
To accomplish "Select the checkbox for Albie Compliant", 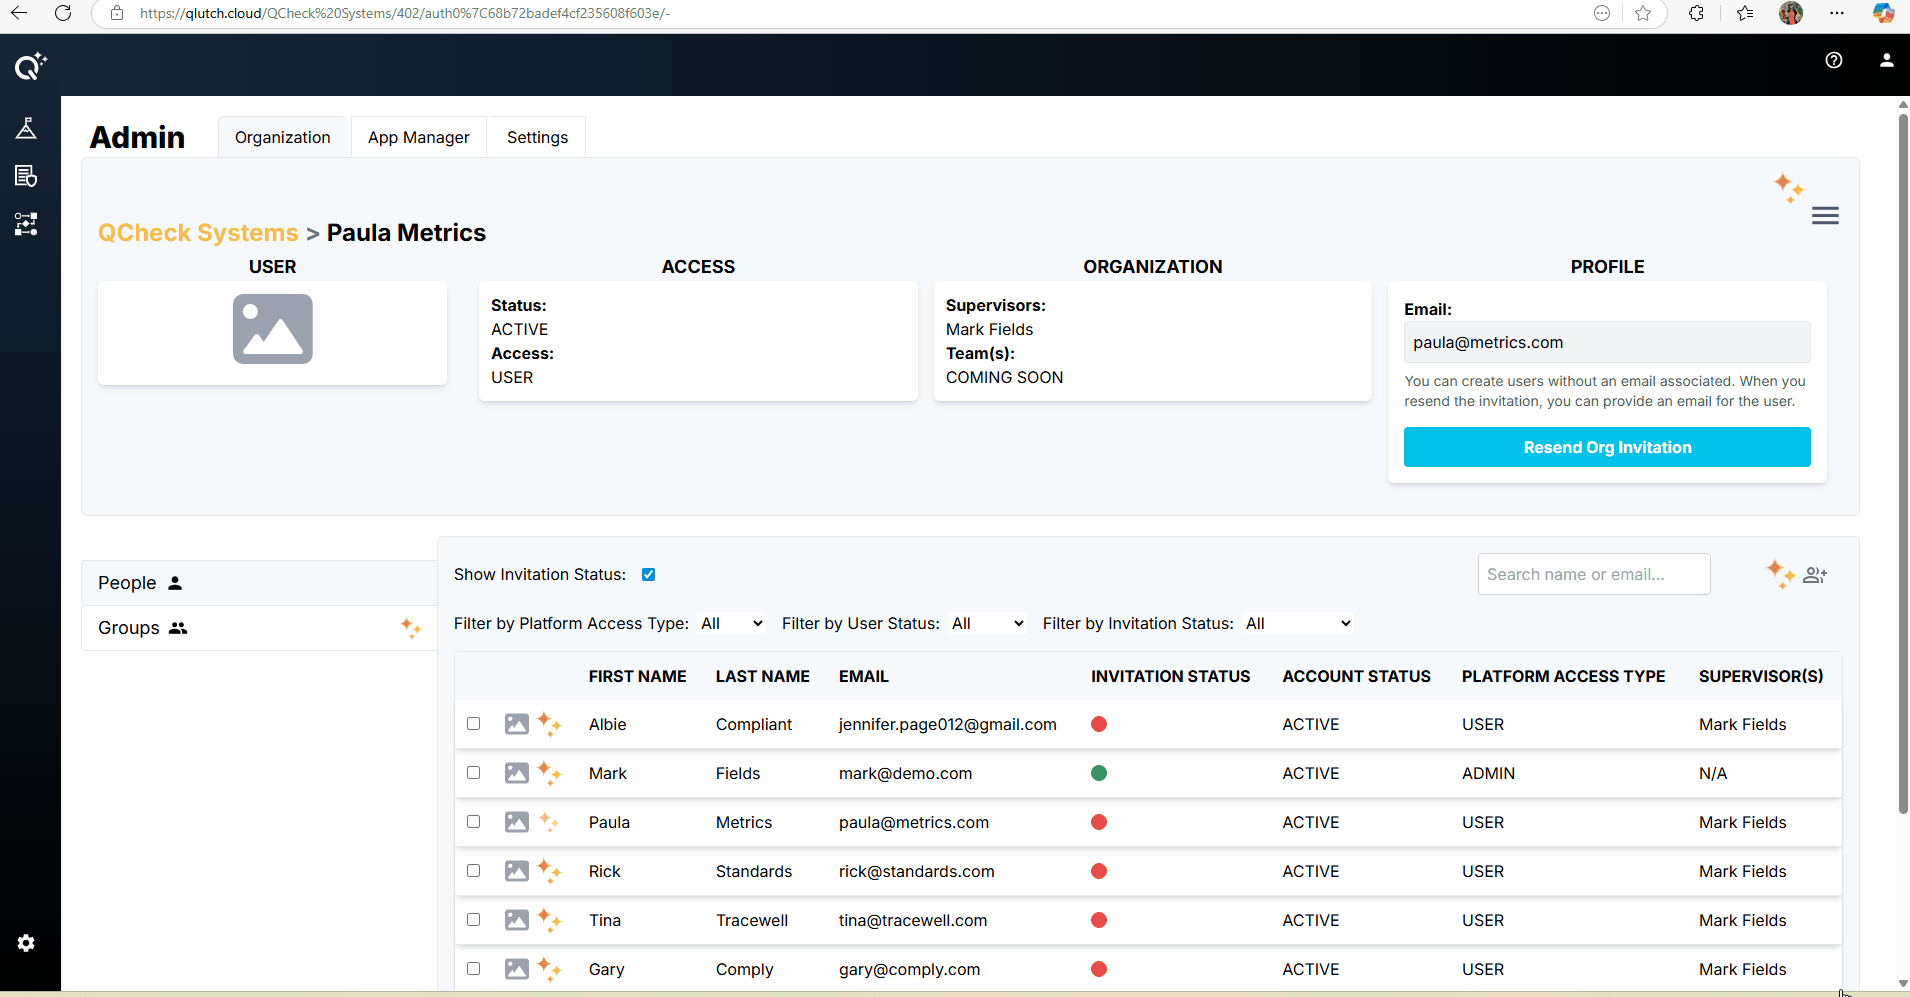I will pyautogui.click(x=474, y=724).
